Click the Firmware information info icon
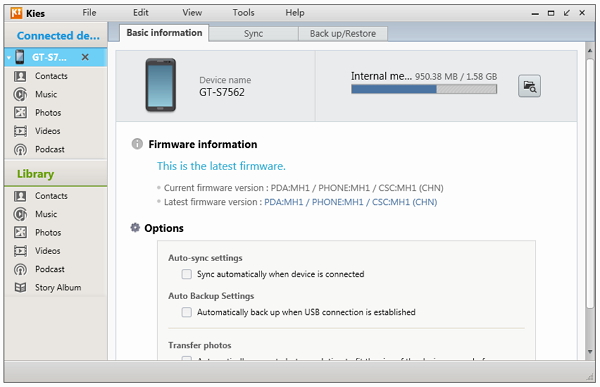This screenshot has height=387, width=600. point(137,144)
